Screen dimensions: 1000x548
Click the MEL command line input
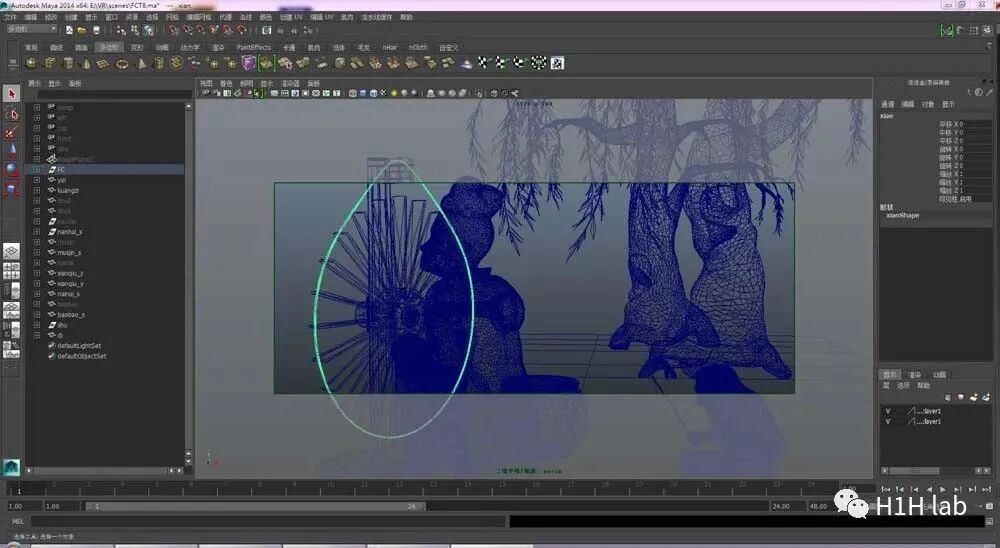click(268, 521)
